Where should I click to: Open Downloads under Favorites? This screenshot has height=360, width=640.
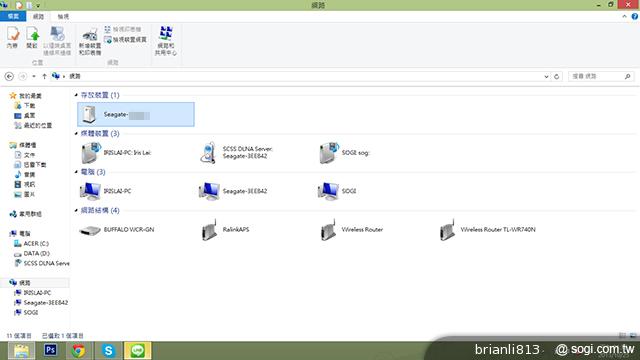tap(24, 105)
